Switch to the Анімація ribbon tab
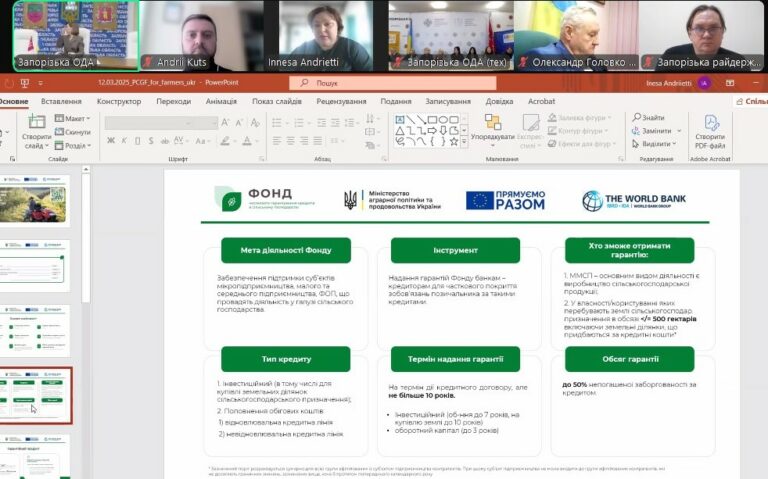The height and width of the screenshot is (479, 768). (x=221, y=101)
